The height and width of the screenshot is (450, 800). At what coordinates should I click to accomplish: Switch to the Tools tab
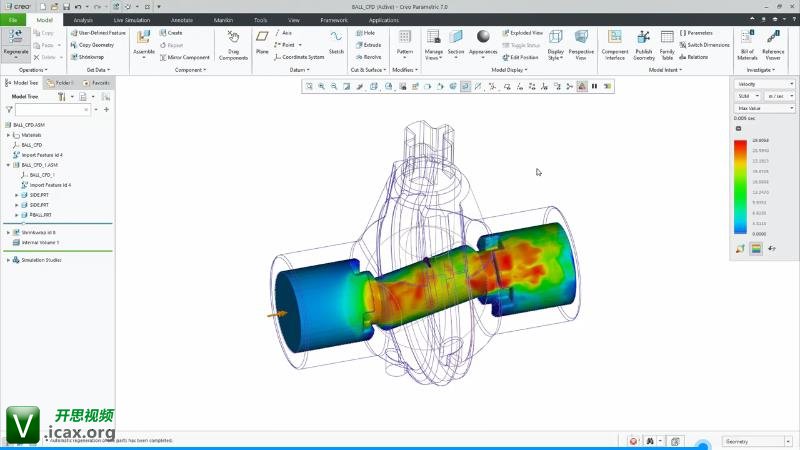point(261,20)
